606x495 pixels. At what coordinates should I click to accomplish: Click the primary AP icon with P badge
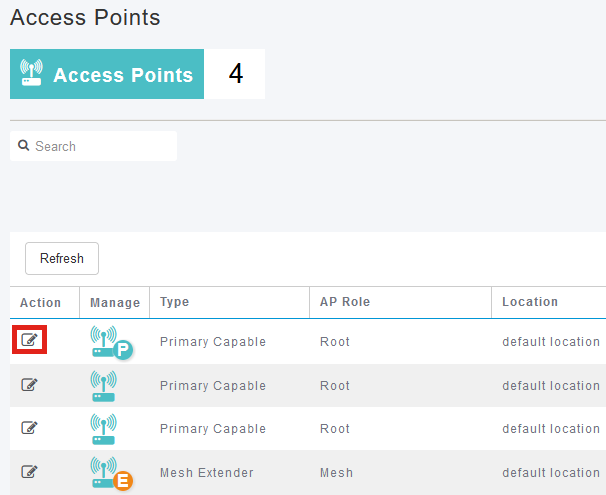coord(111,342)
